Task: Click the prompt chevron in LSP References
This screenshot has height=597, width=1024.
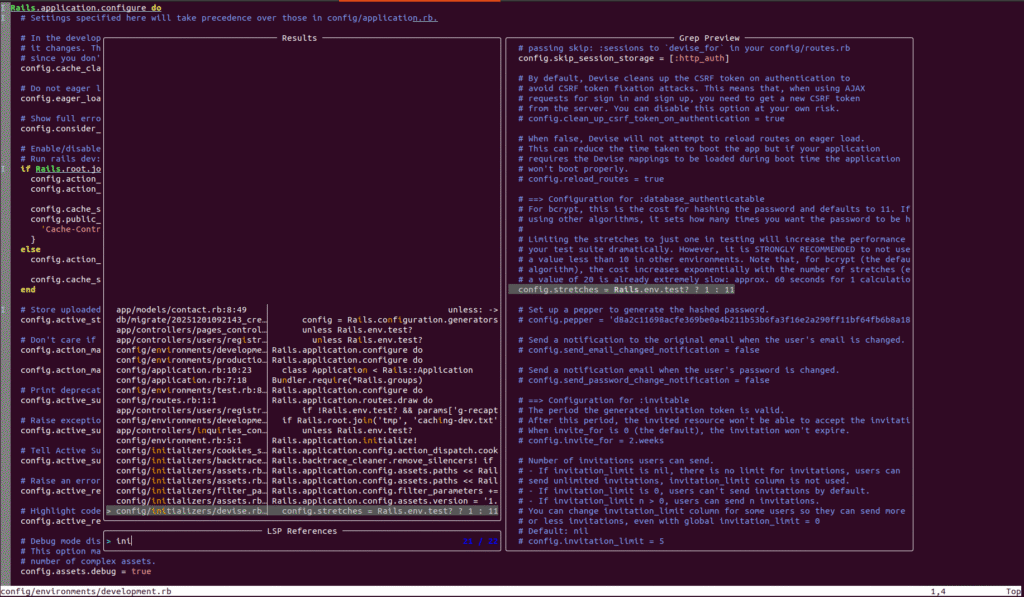Action: click(109, 541)
